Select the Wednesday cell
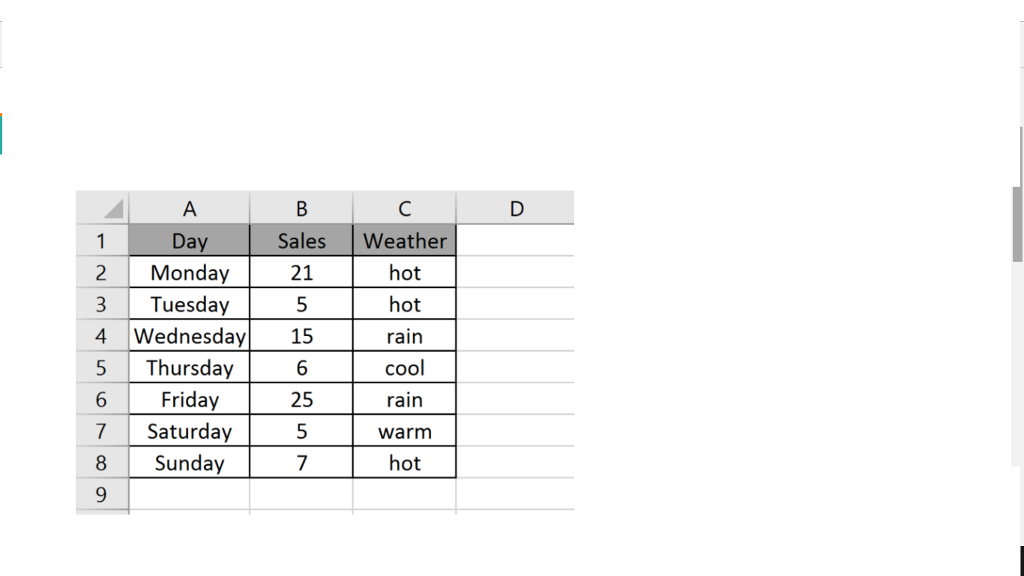The width and height of the screenshot is (1024, 576). pyautogui.click(x=189, y=336)
